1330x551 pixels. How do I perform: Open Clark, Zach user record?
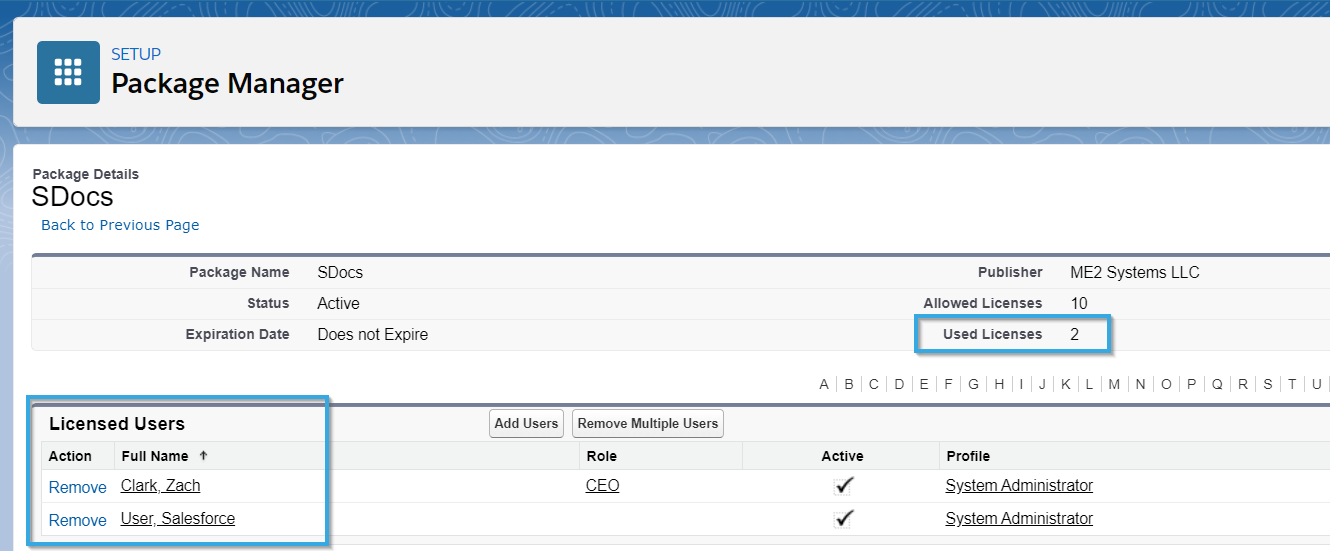click(x=160, y=486)
